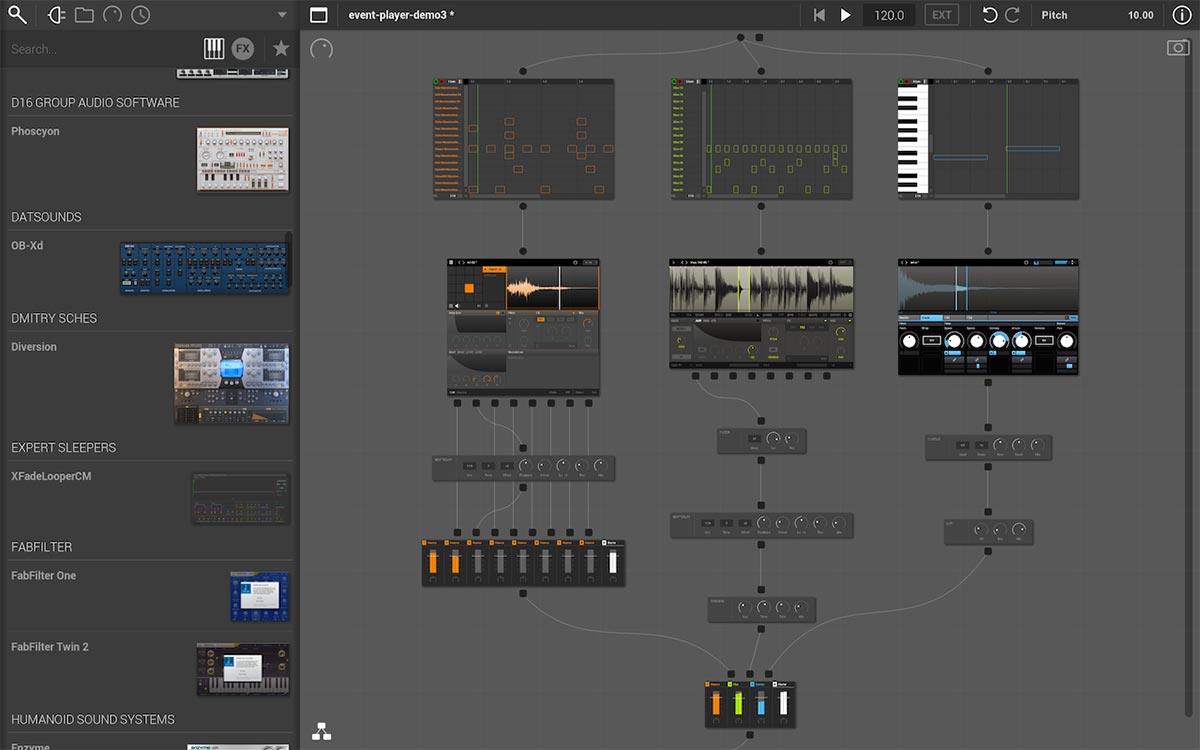The image size is (1200, 750).
Task: Start playback with the play button
Action: click(845, 15)
